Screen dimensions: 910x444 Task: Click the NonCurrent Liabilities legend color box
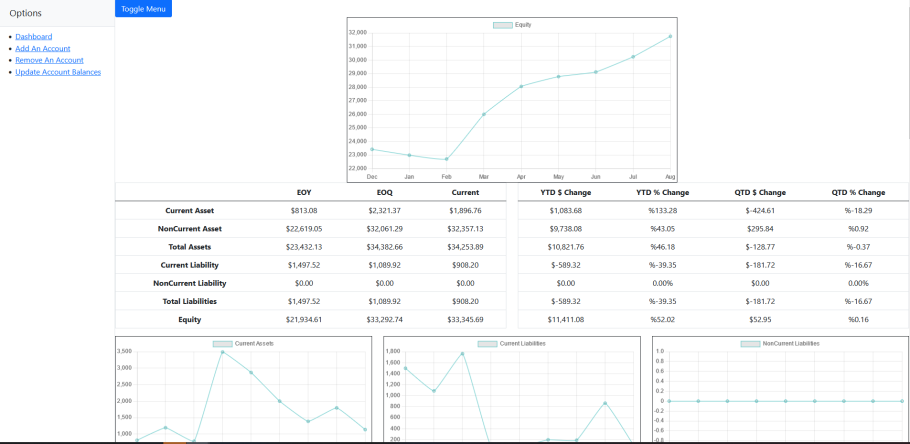(x=750, y=343)
